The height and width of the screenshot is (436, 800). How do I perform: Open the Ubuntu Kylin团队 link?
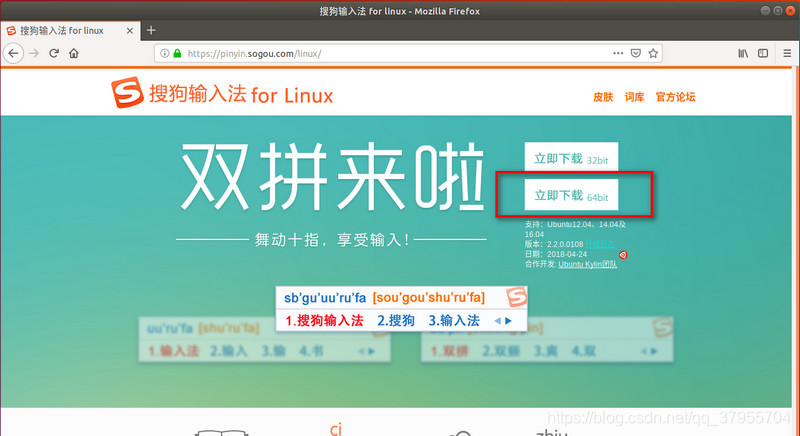coord(587,264)
